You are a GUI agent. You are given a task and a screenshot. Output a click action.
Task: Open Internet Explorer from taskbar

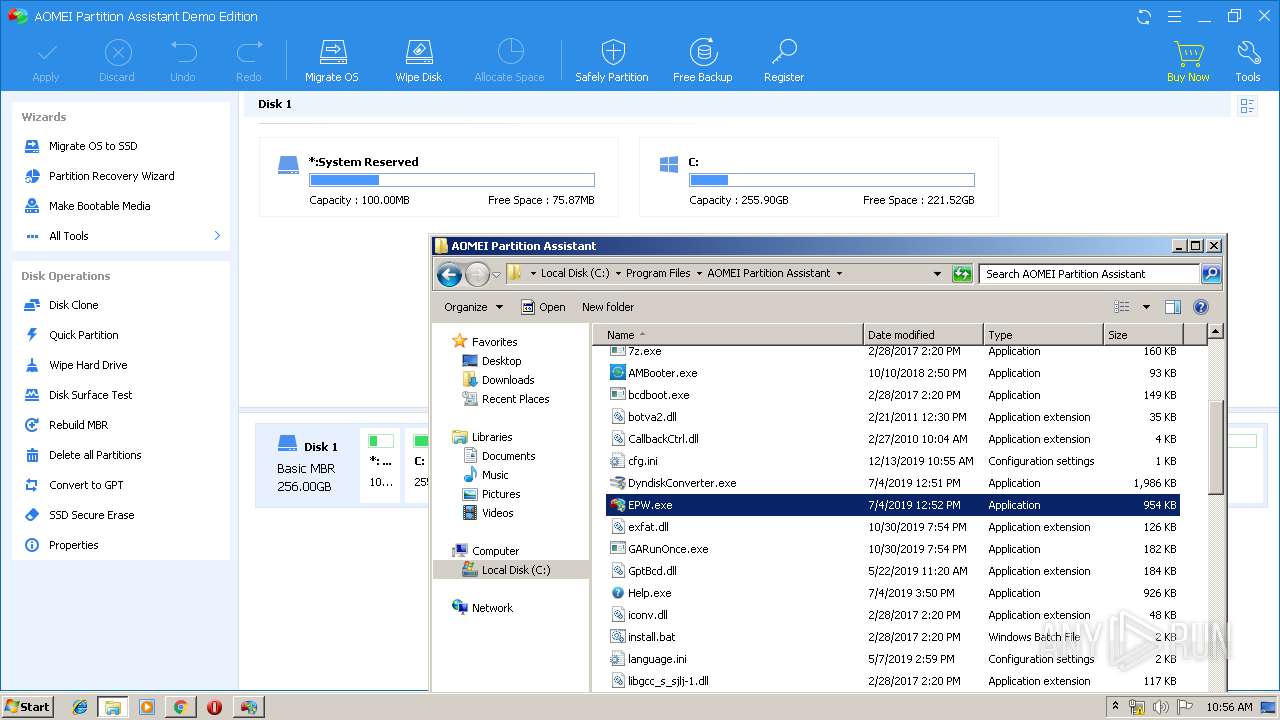click(80, 707)
